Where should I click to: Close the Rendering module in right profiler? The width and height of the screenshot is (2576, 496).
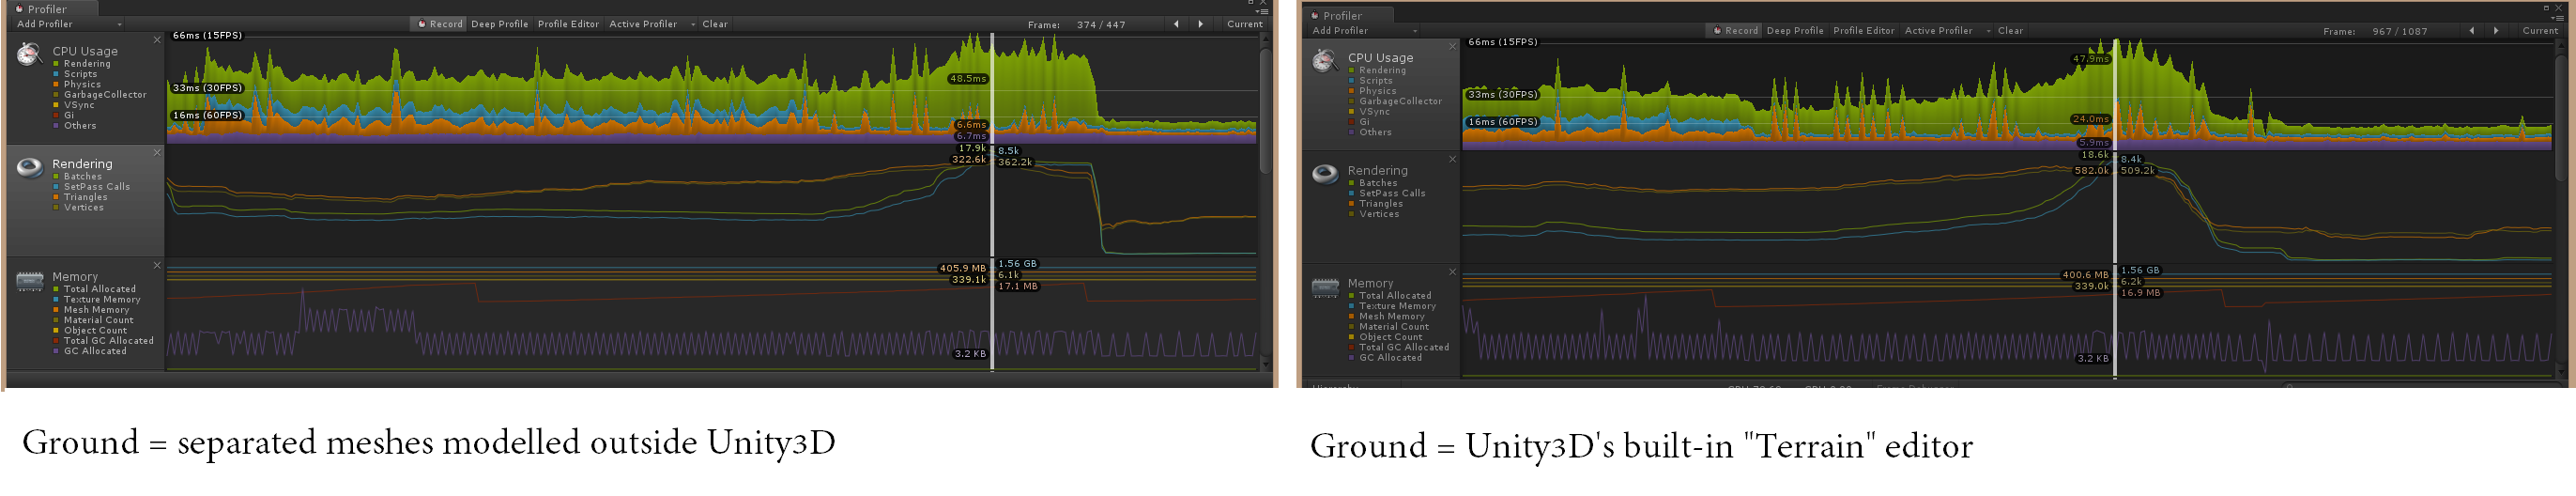click(x=1452, y=159)
